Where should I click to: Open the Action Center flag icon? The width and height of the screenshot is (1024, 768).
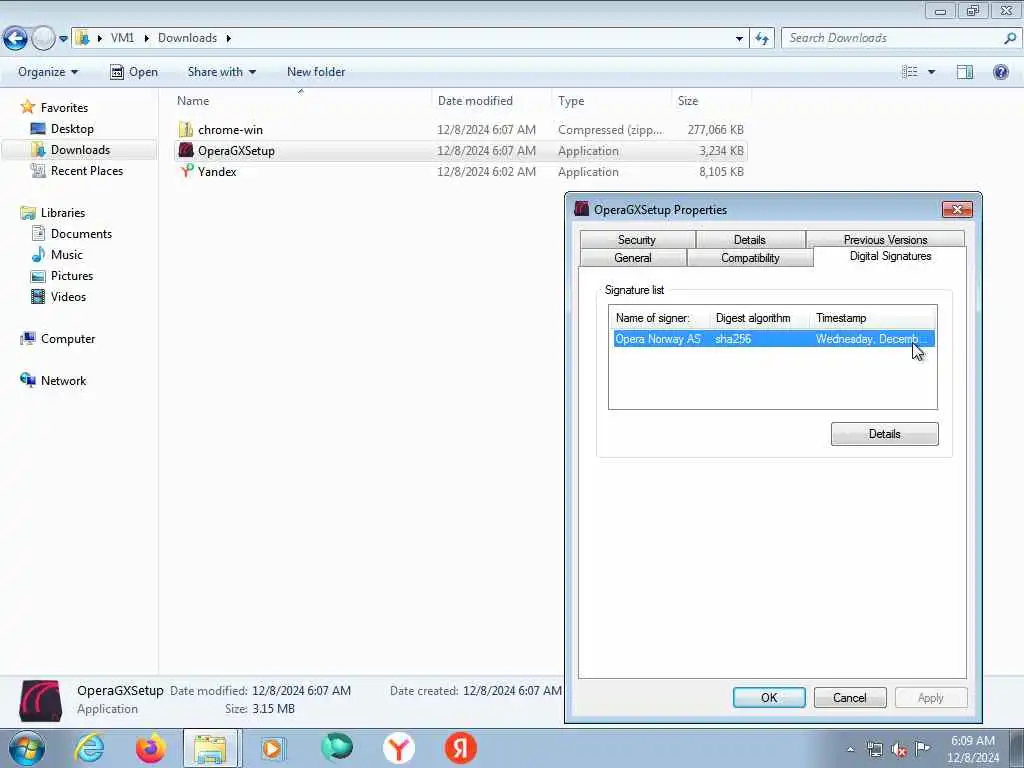pos(922,748)
